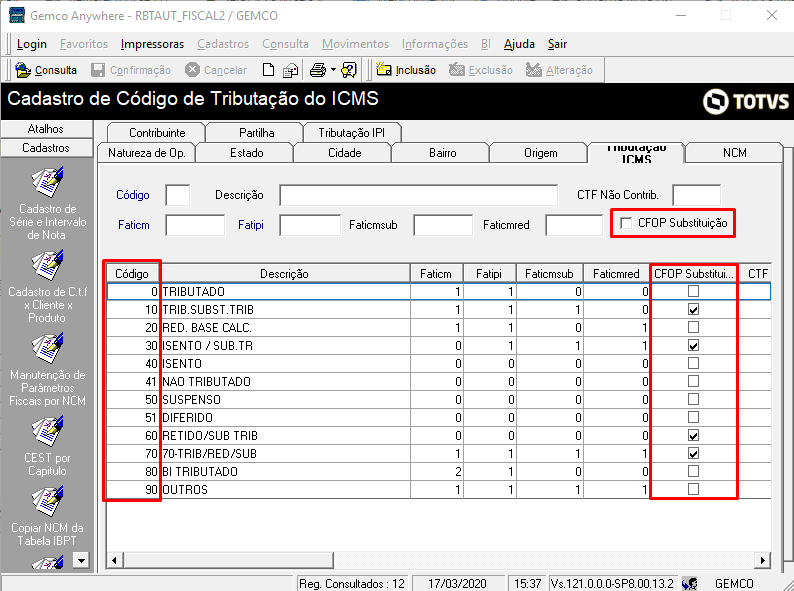Open the Login menu

pyautogui.click(x=31, y=44)
